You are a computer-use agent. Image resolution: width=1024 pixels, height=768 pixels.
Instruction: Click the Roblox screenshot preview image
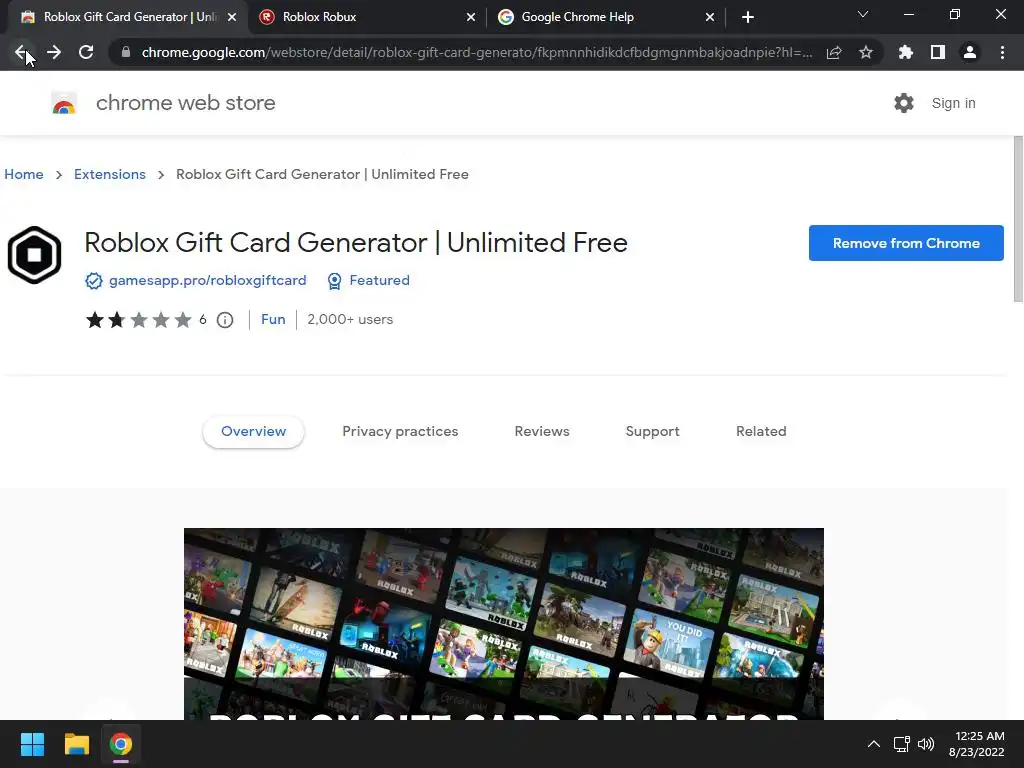click(504, 624)
